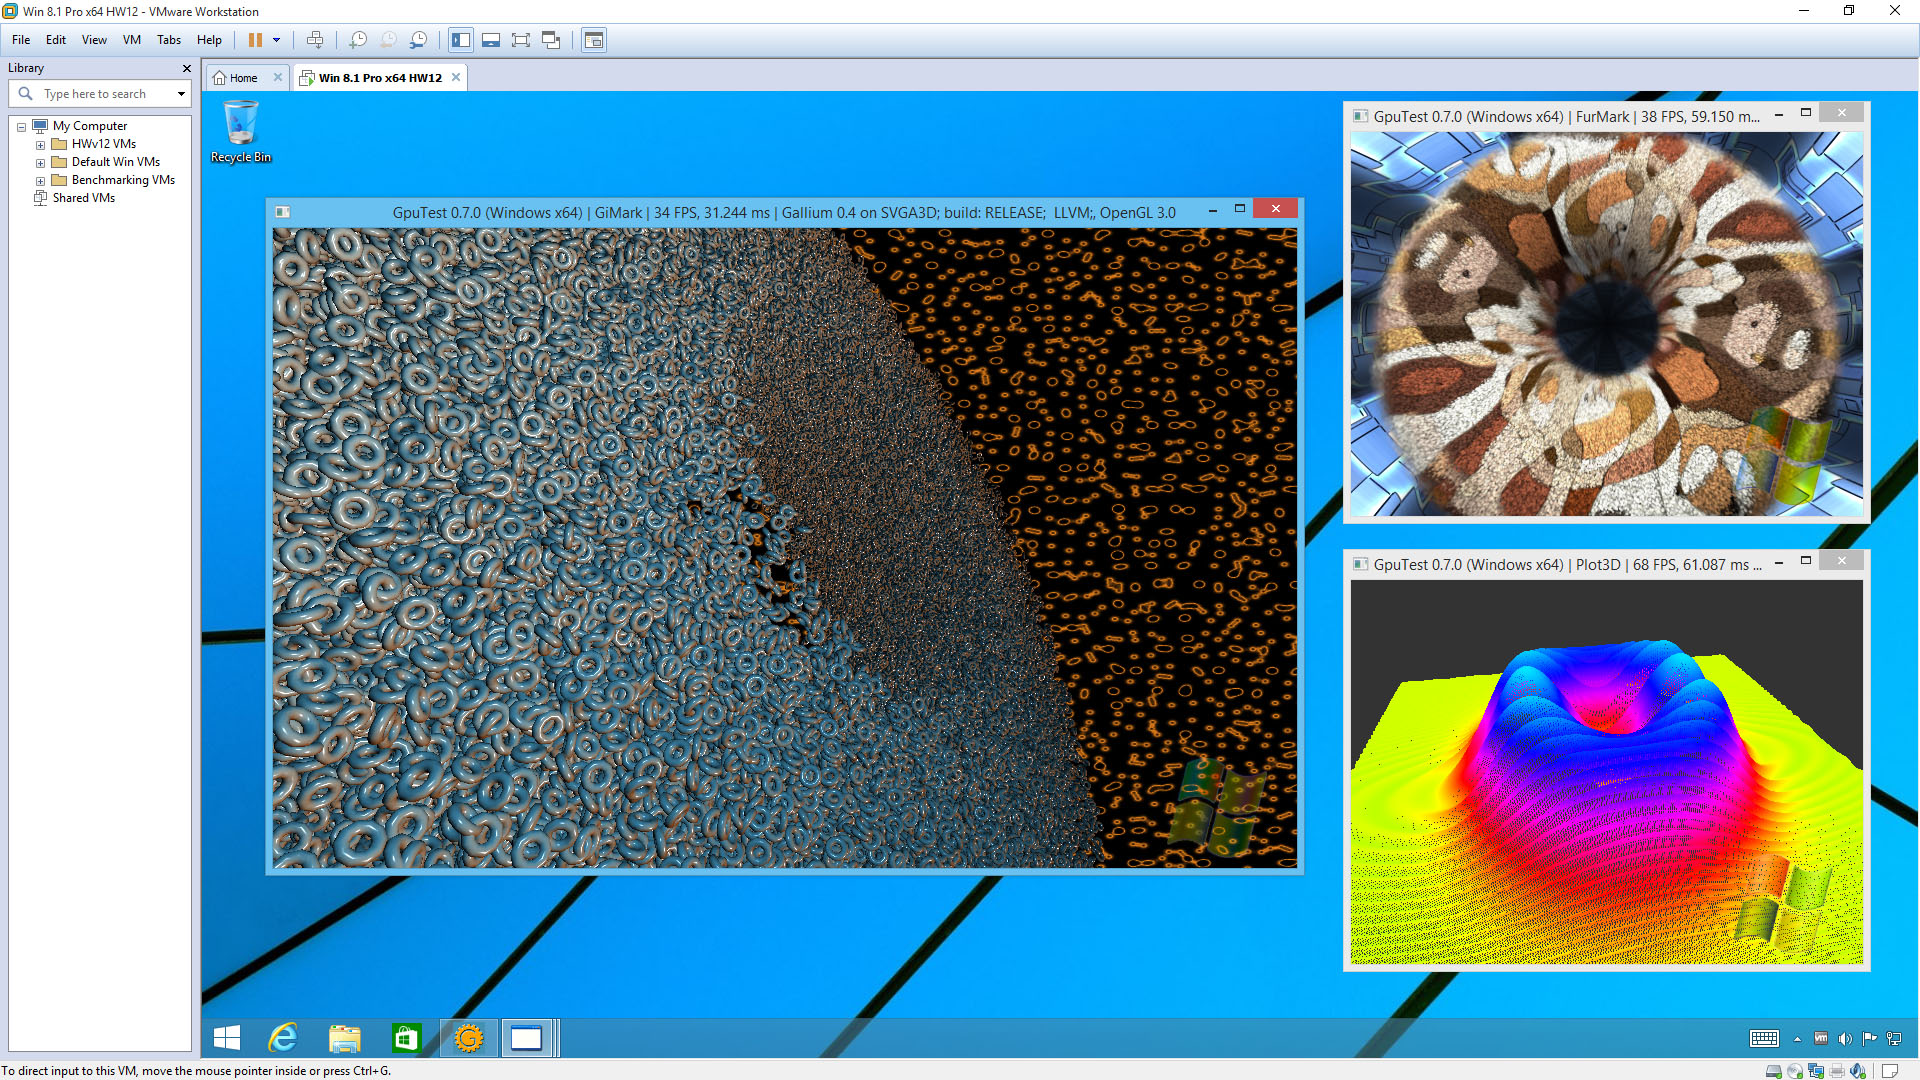The width and height of the screenshot is (1920, 1080).
Task: Click the Plot3D render view
Action: 1607,772
